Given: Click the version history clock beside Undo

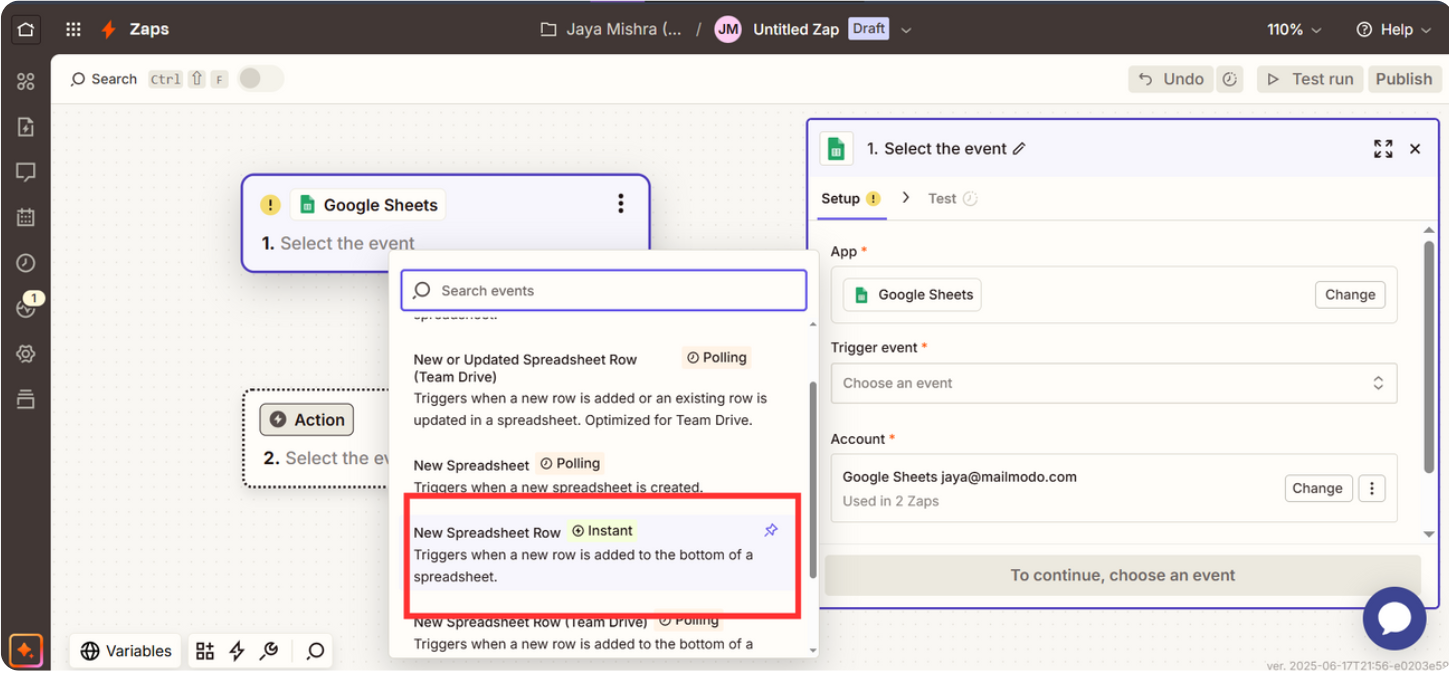Looking at the screenshot, I should click(x=1230, y=79).
